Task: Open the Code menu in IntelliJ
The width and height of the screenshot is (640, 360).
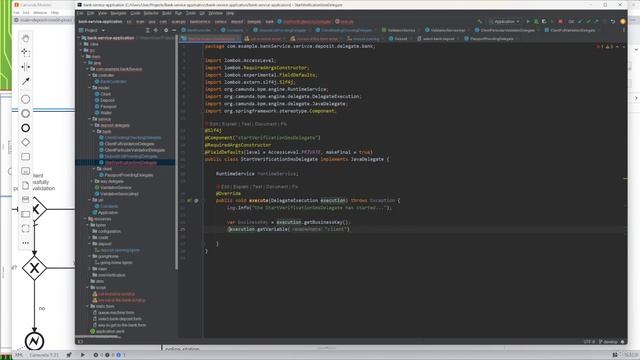Action: [135, 13]
